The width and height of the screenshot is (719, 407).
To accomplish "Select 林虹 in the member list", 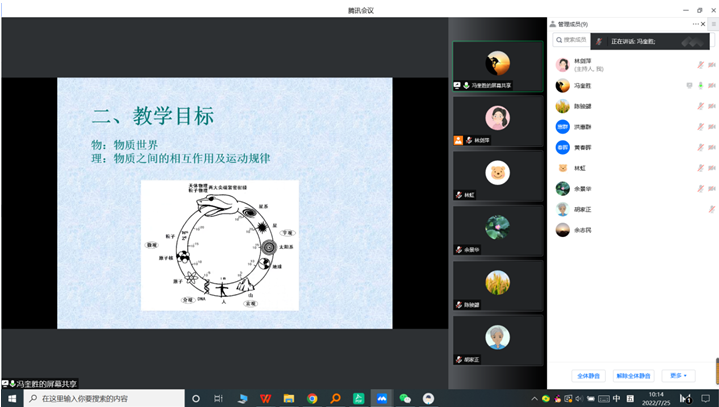I will coord(581,168).
